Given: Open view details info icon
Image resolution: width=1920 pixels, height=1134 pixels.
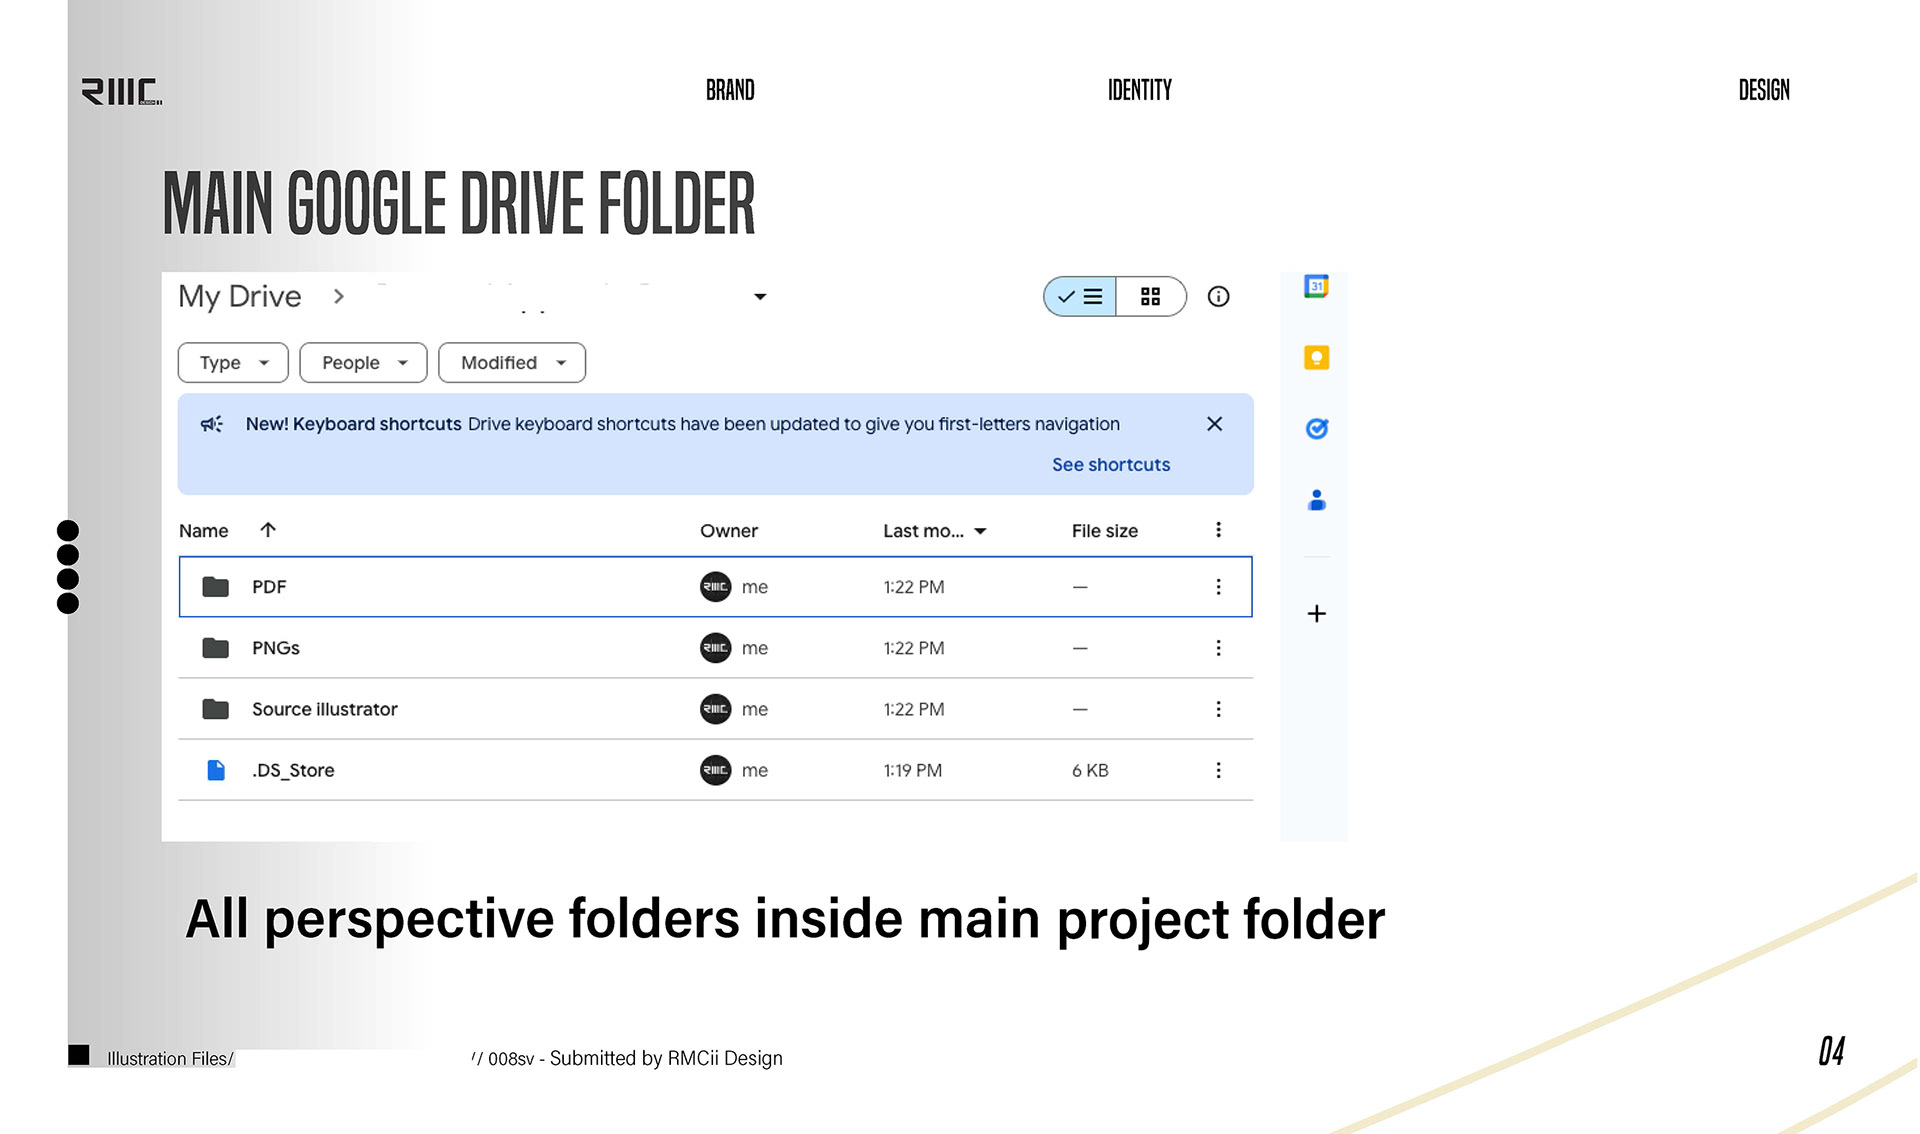Looking at the screenshot, I should tap(1218, 297).
